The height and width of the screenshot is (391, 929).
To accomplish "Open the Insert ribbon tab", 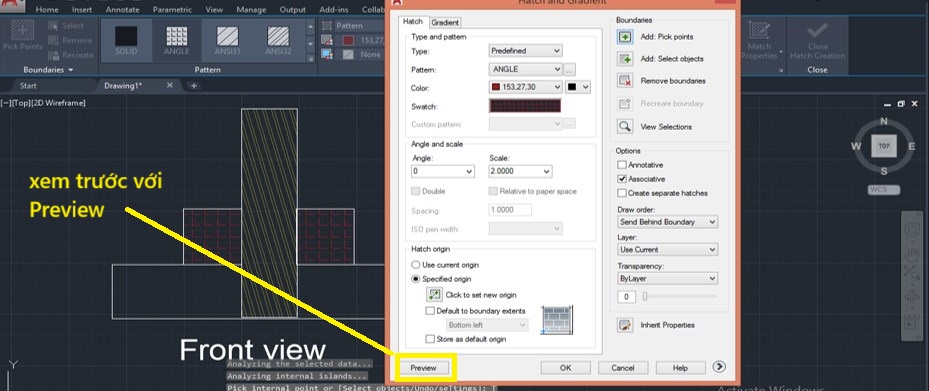I will tap(82, 9).
